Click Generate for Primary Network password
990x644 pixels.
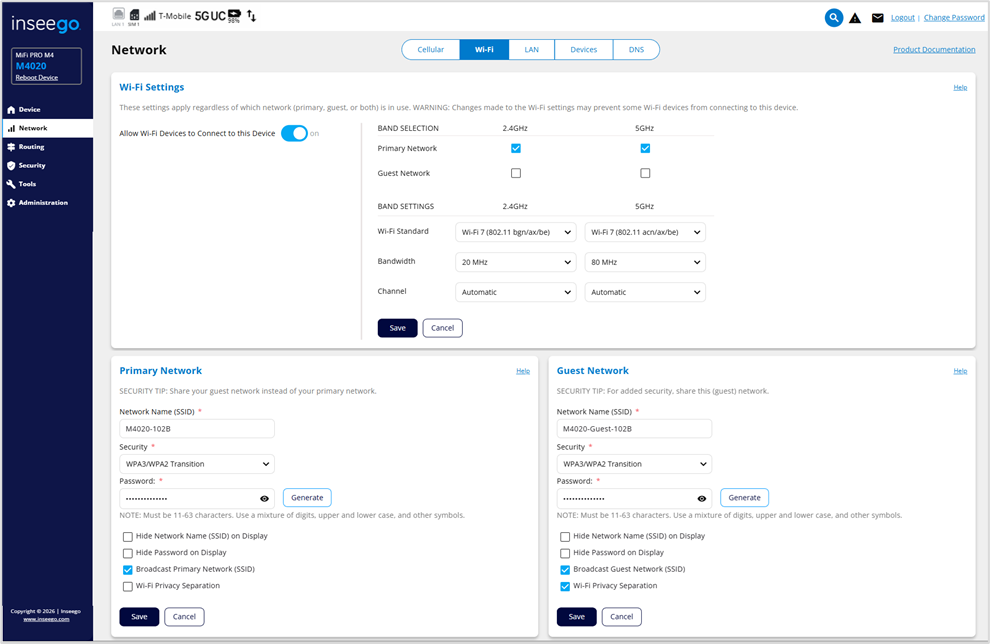pos(307,497)
